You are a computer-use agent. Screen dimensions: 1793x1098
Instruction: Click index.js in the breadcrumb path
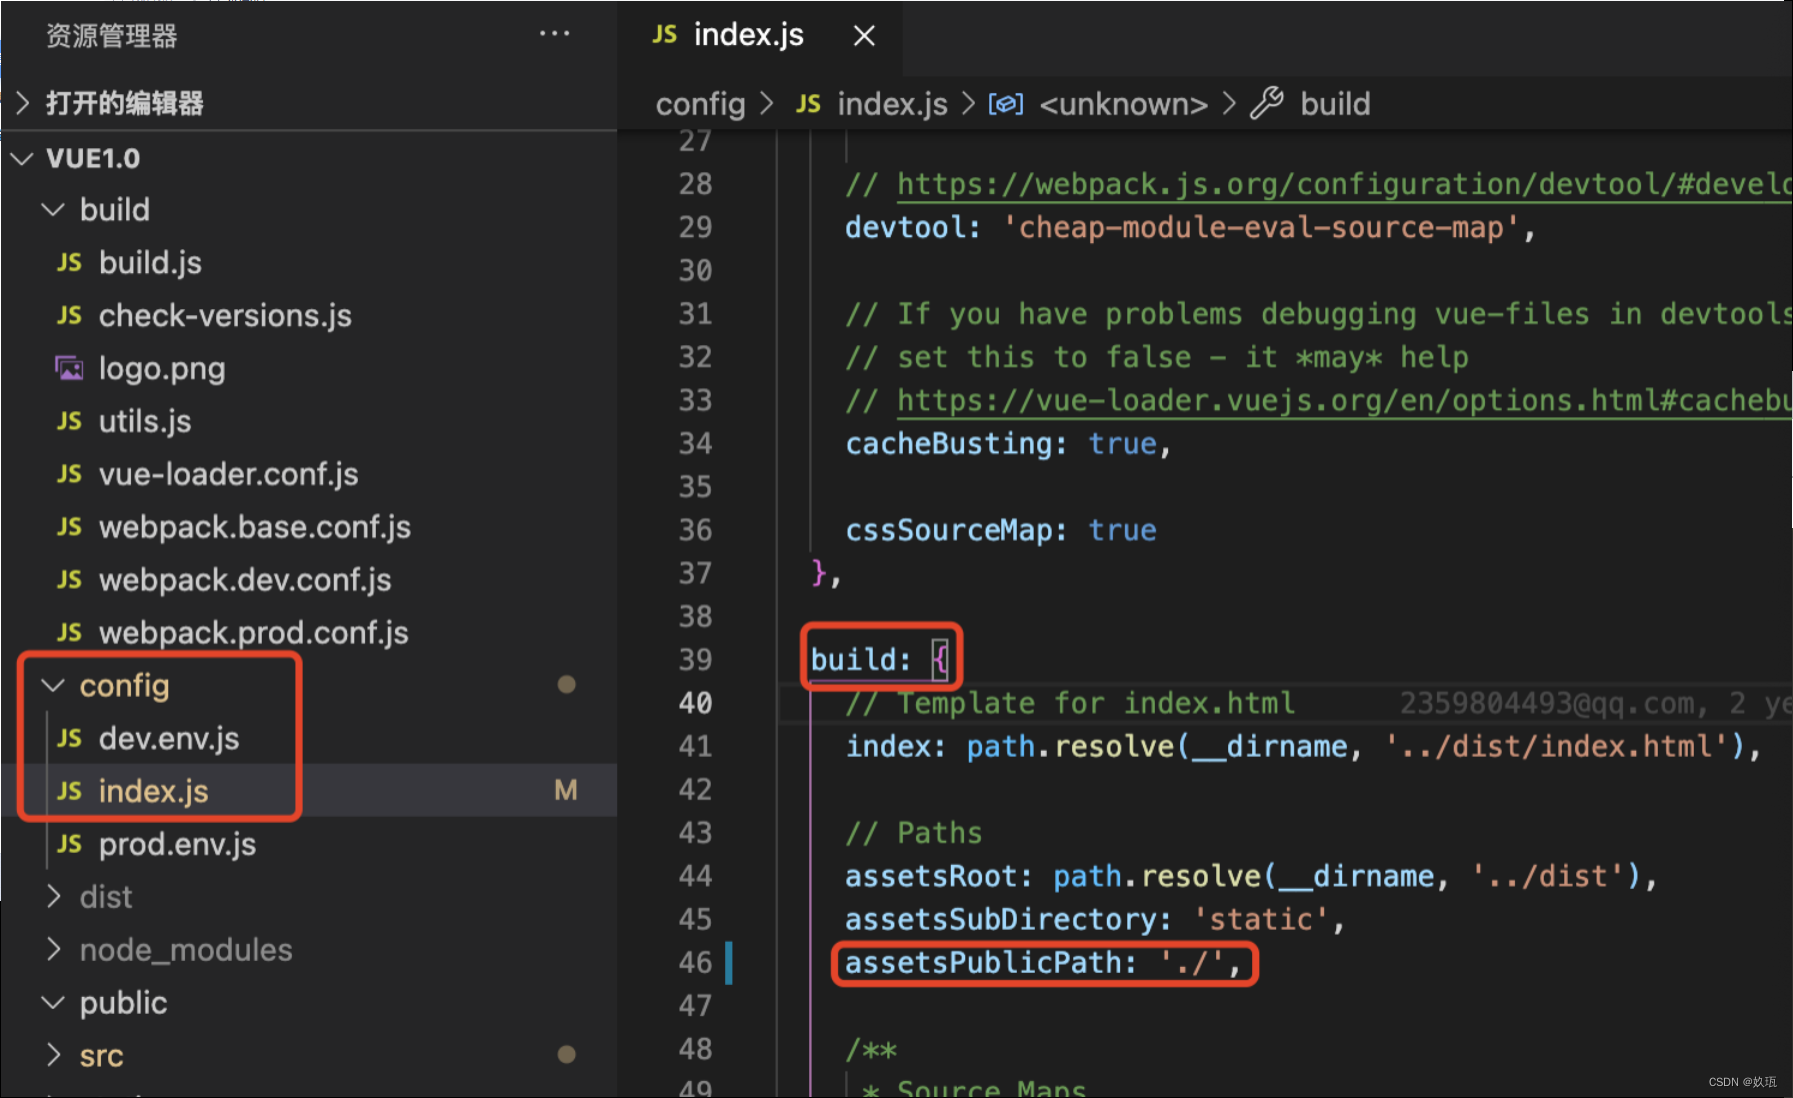tap(892, 104)
